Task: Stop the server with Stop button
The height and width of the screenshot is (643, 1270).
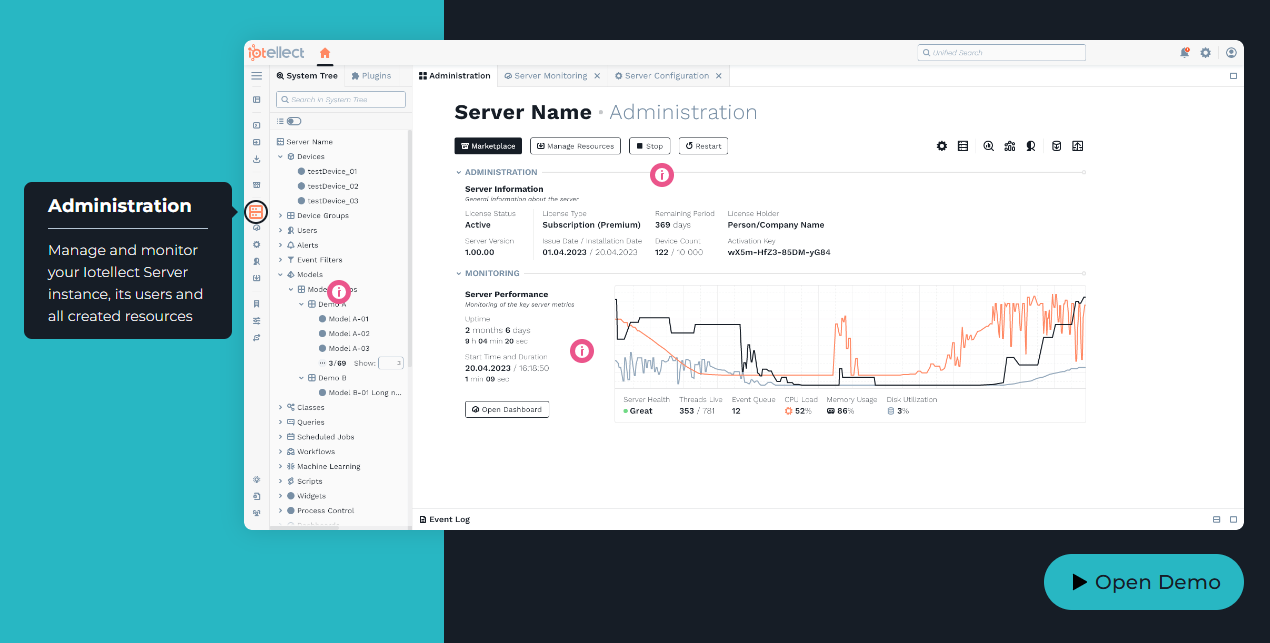Action: [x=650, y=146]
